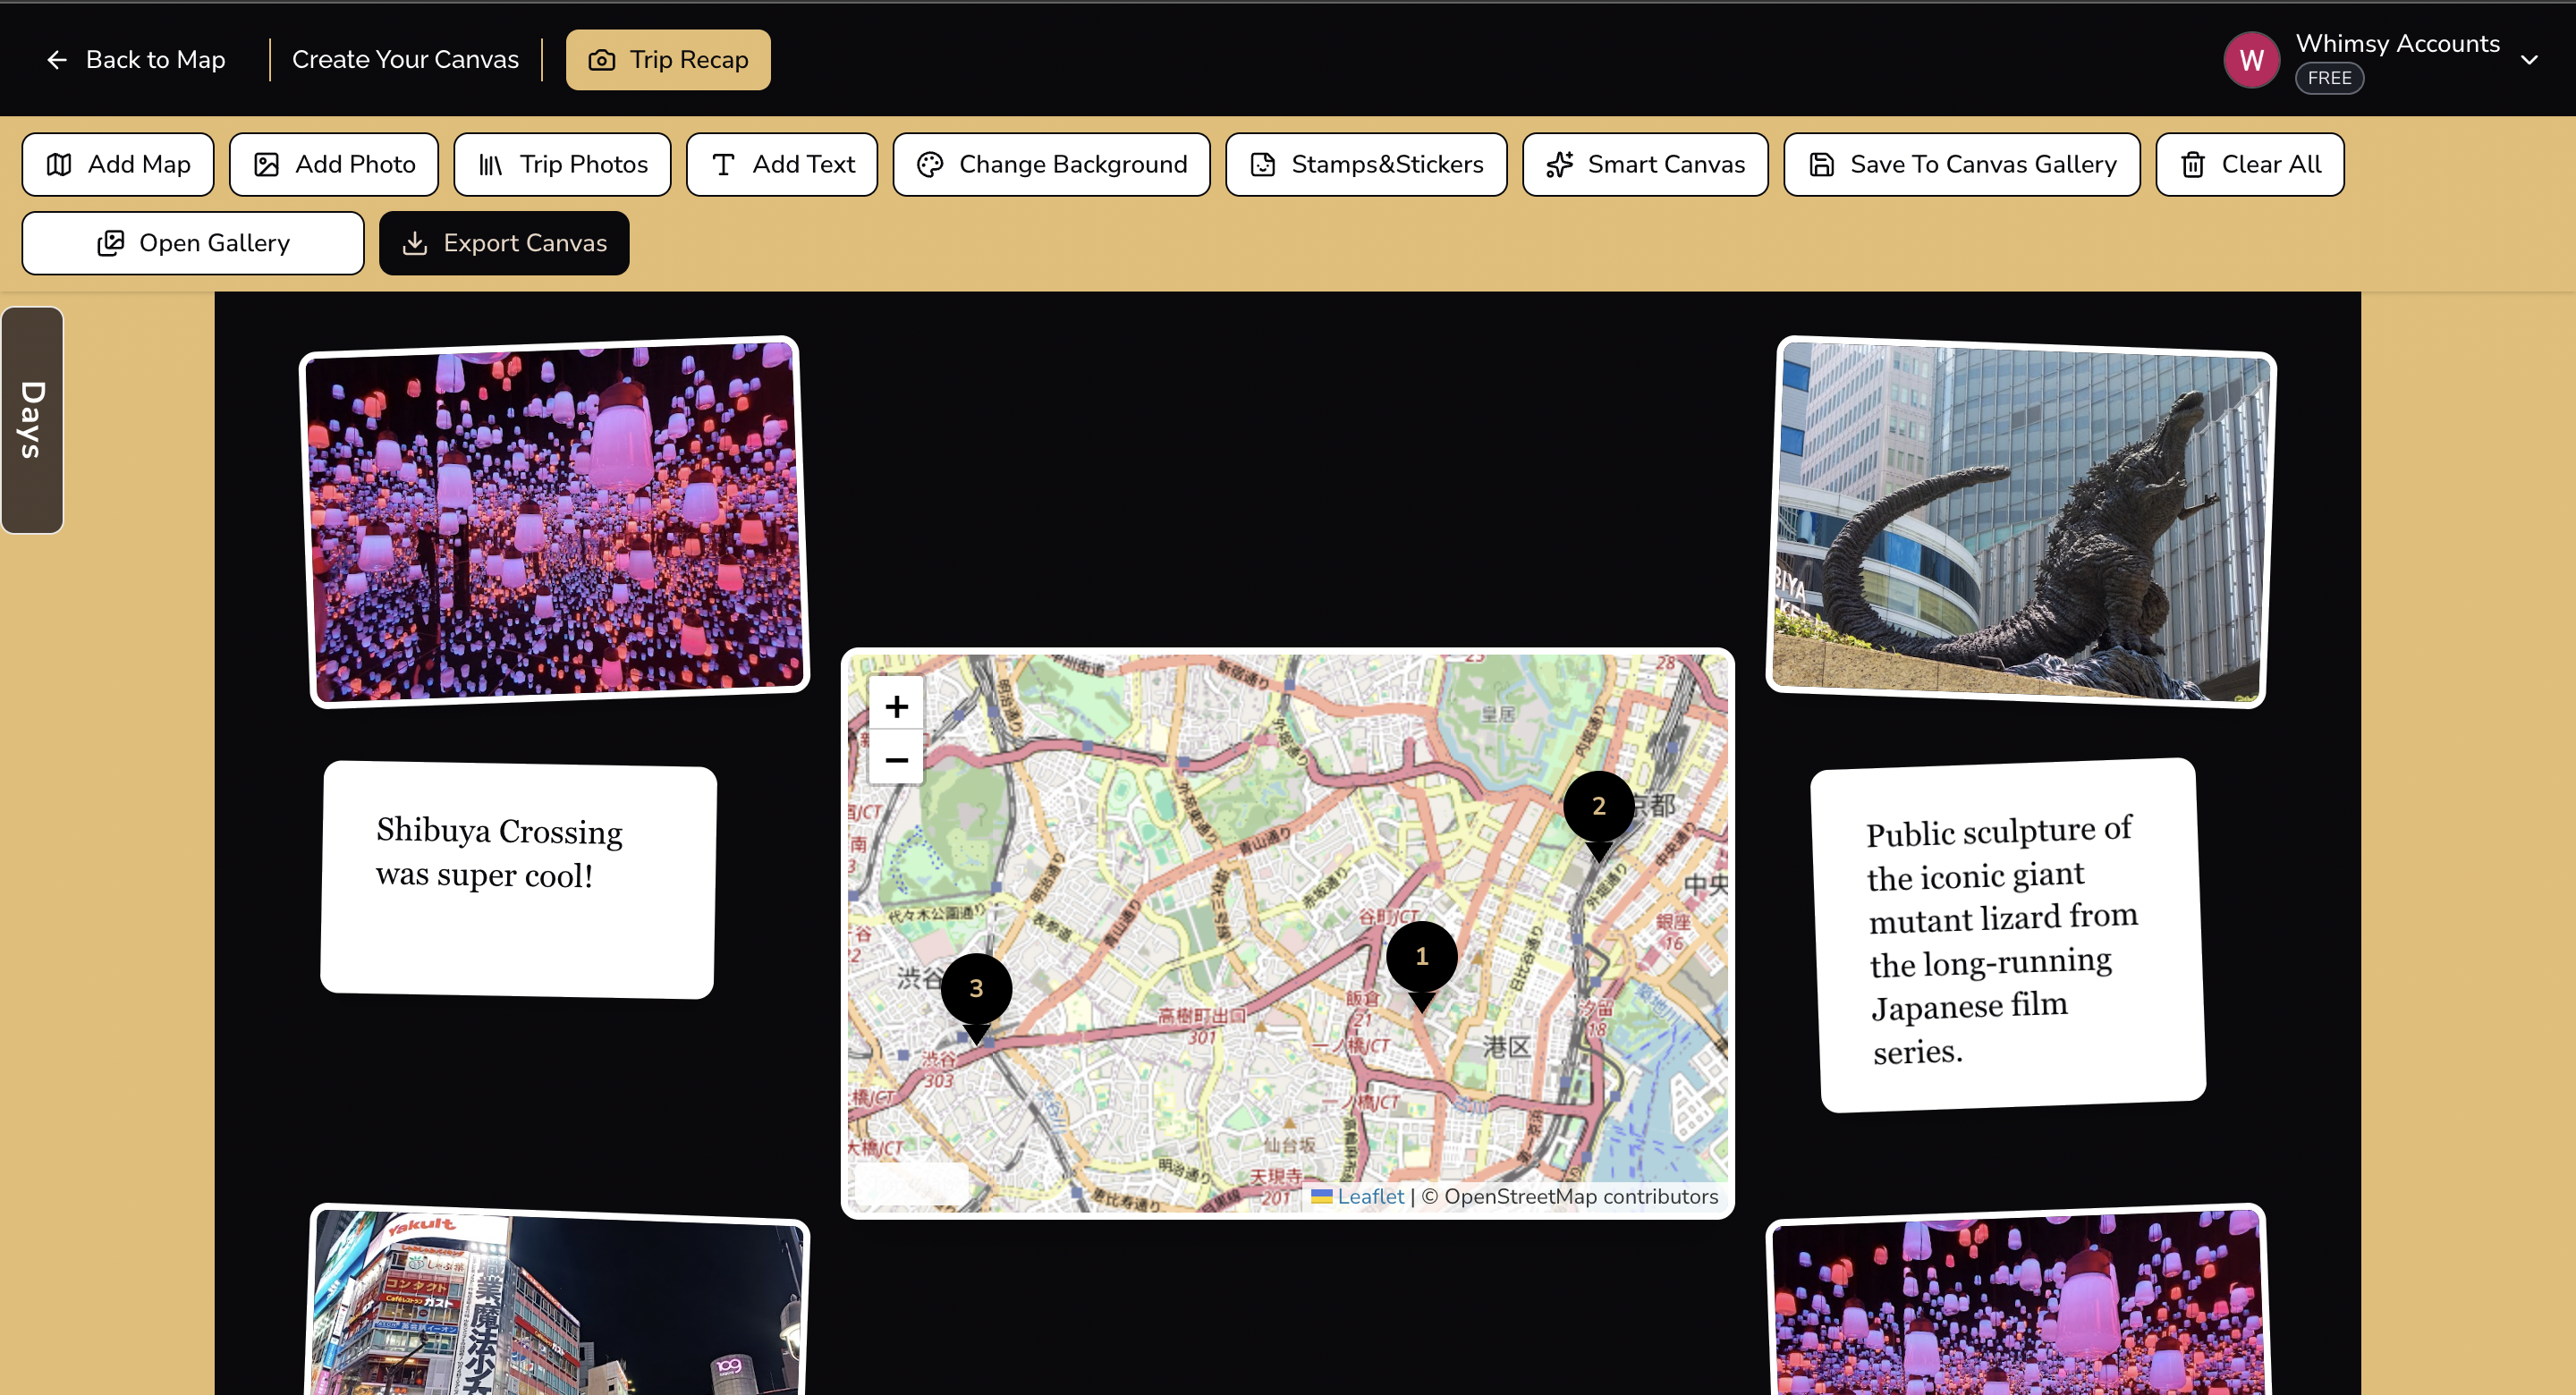Screen dimensions: 2576x1395
Task: Clear All canvas items
Action: [x=2250, y=165]
